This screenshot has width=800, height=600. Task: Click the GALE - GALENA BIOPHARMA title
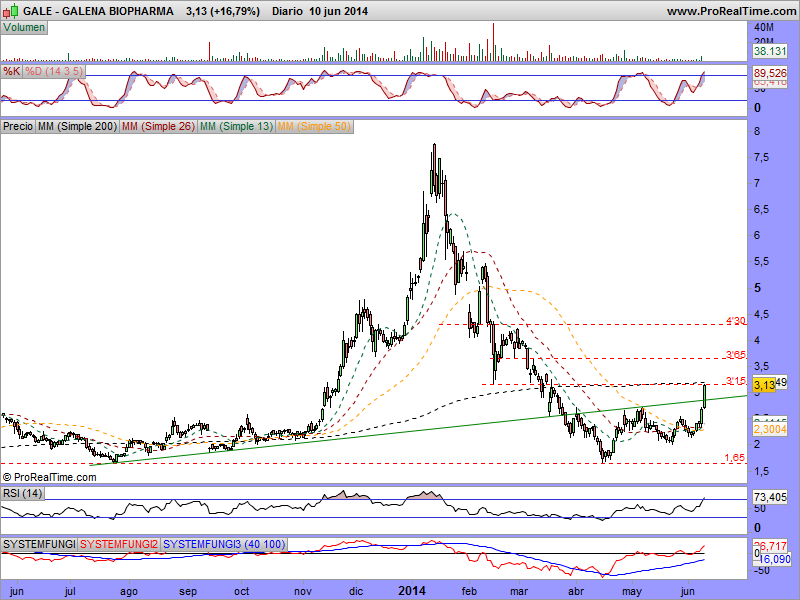(98, 11)
